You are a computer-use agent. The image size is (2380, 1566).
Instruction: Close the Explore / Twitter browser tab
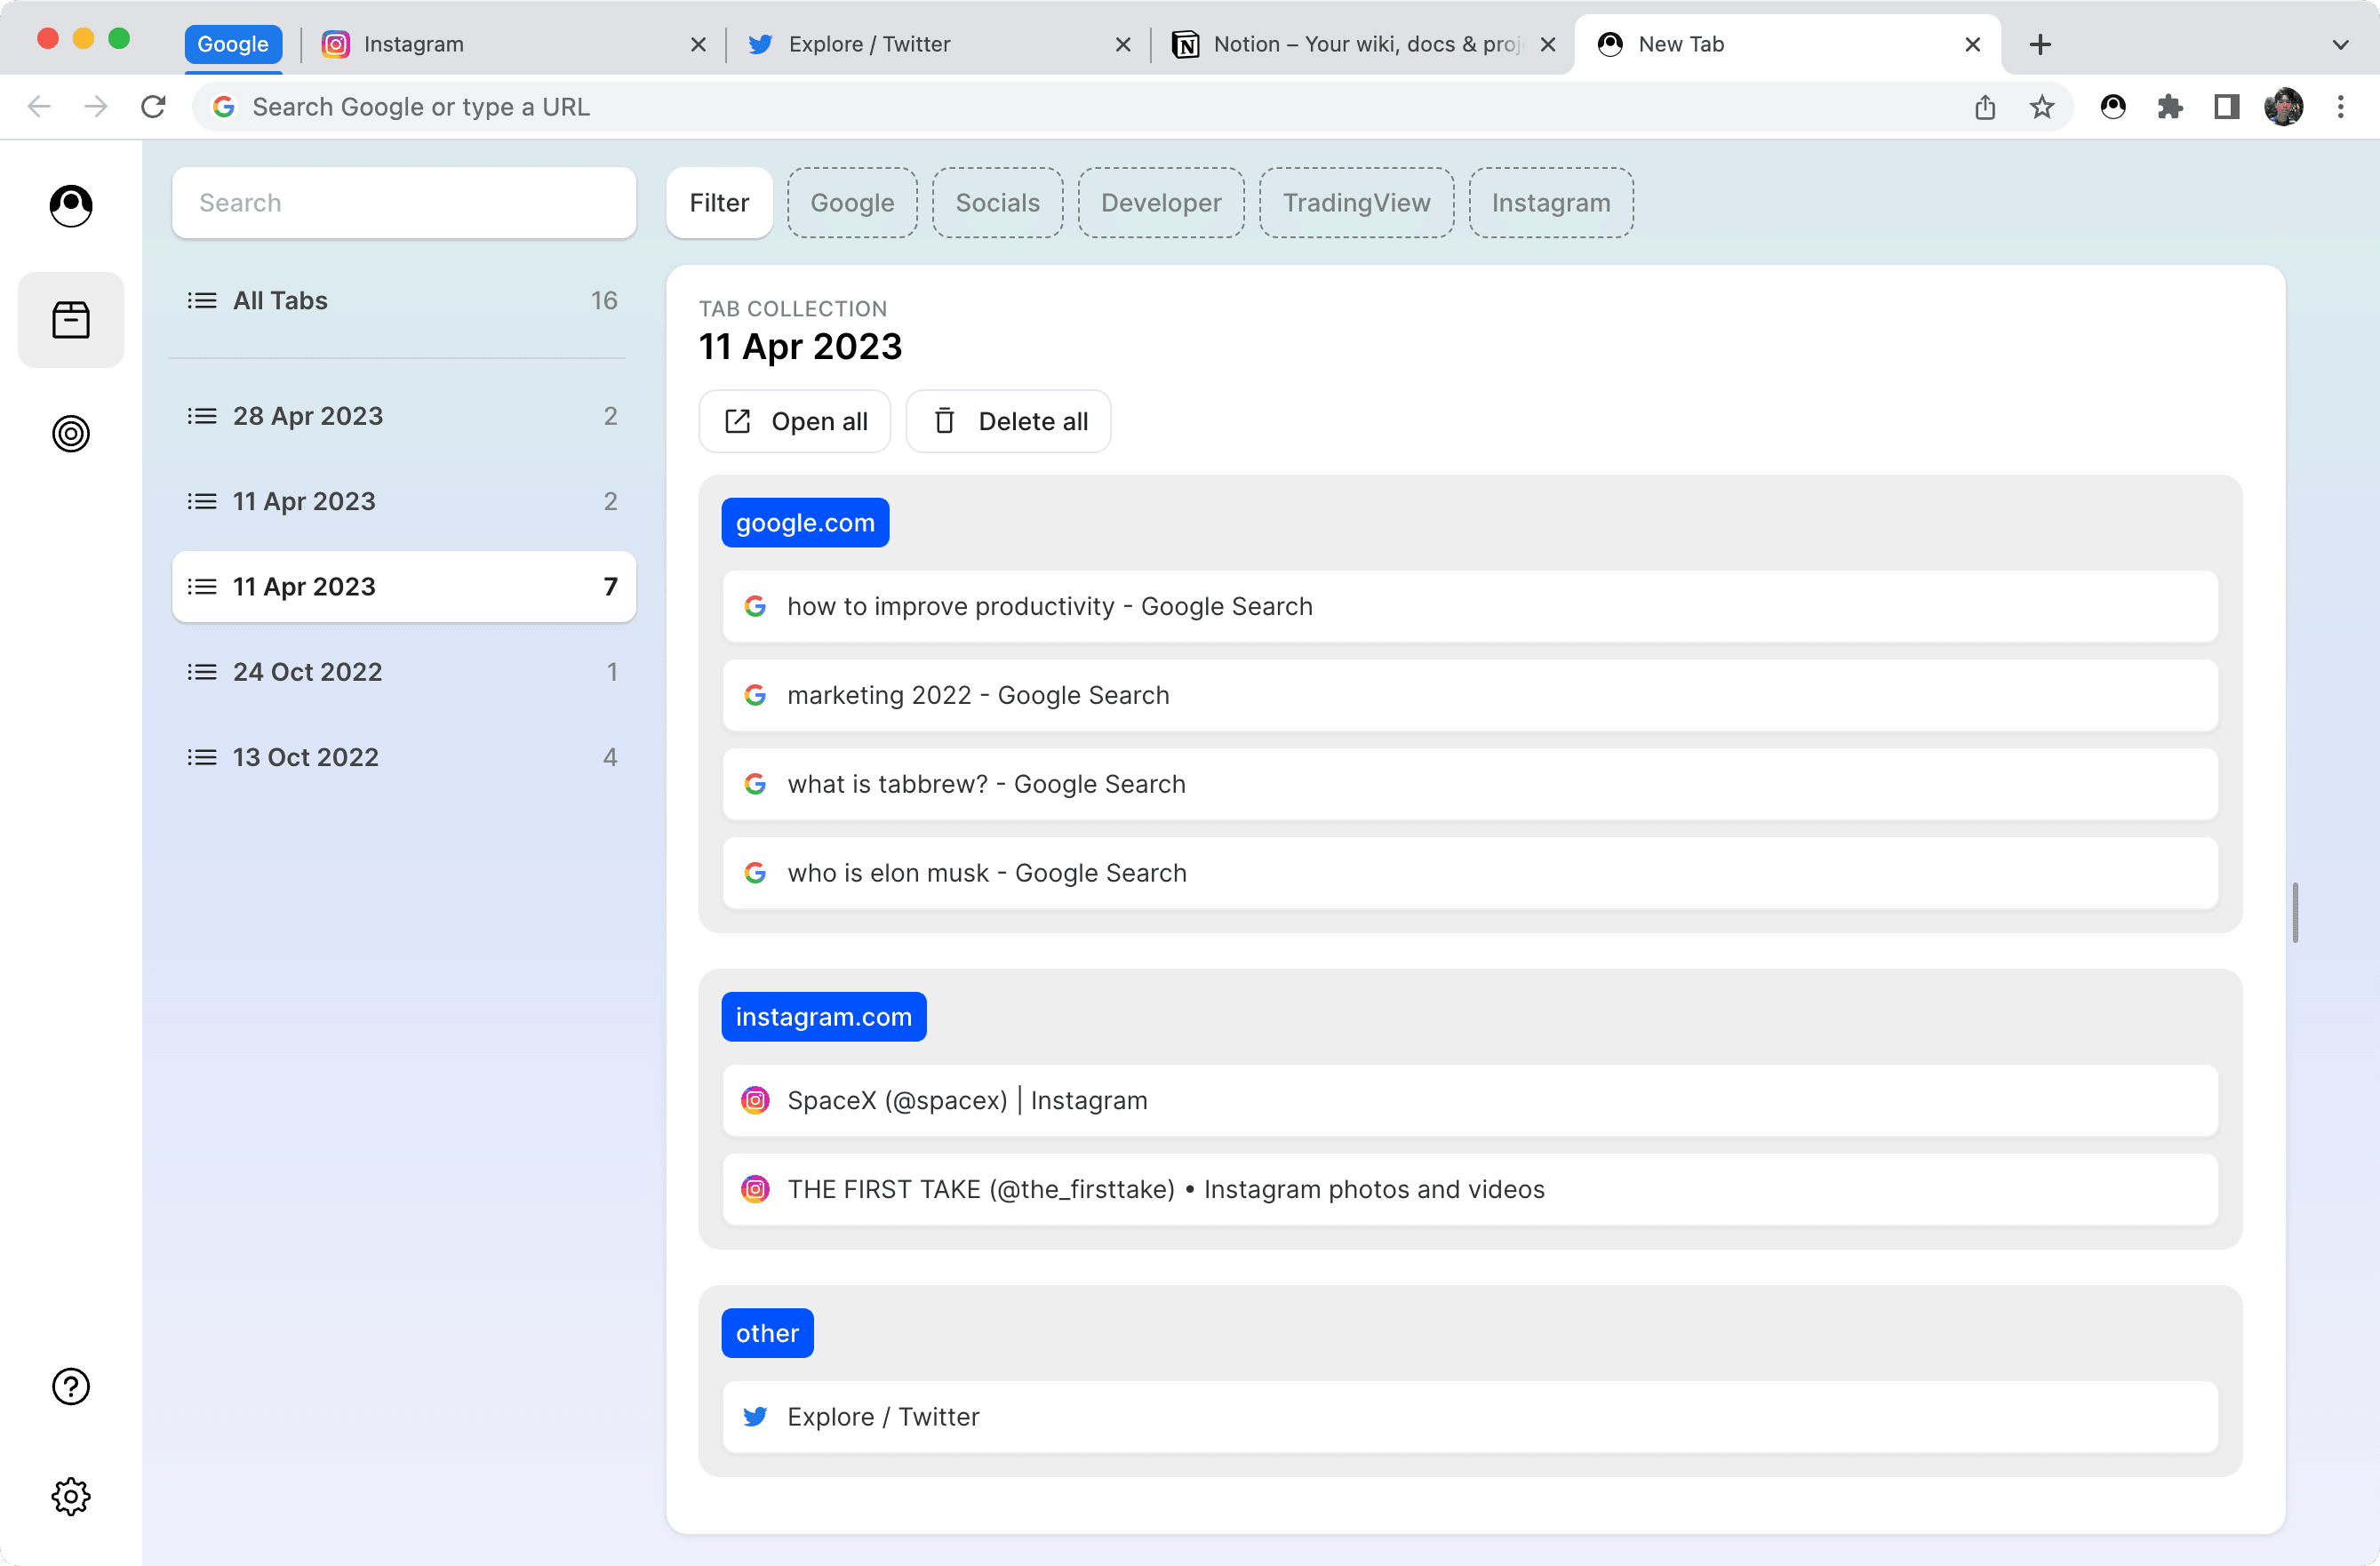(1123, 44)
